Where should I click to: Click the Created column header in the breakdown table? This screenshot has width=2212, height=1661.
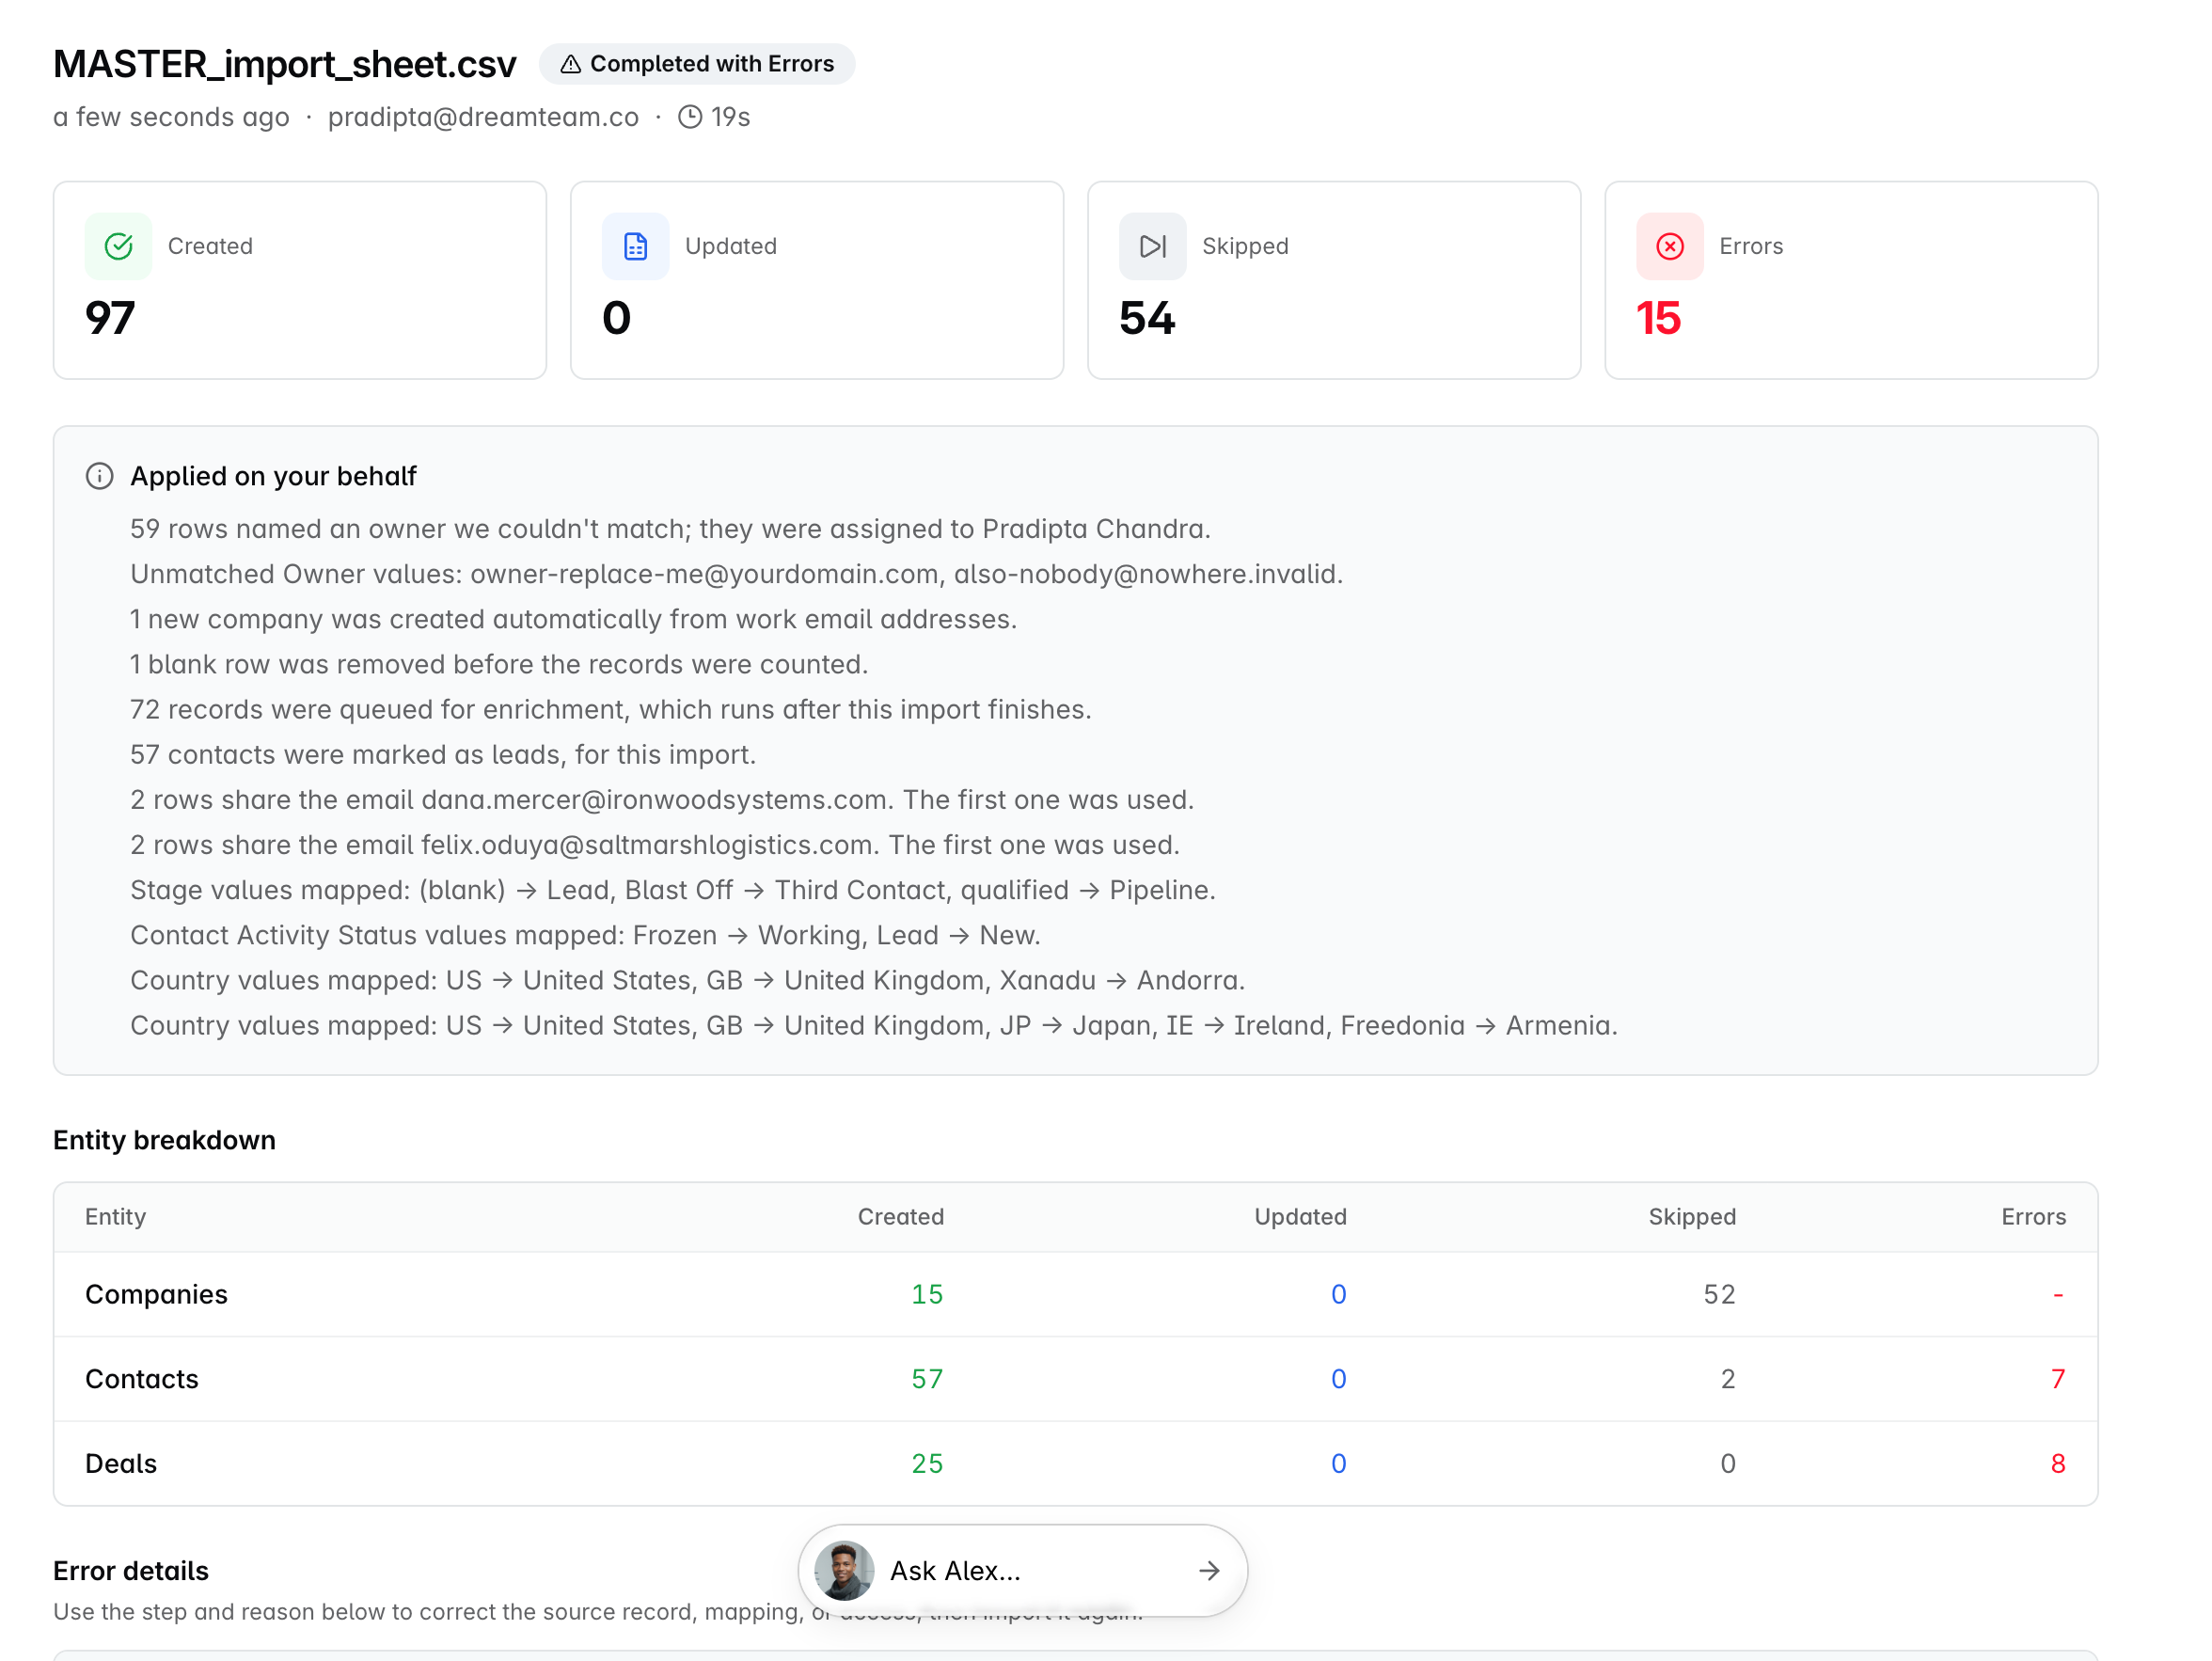[x=900, y=1216]
